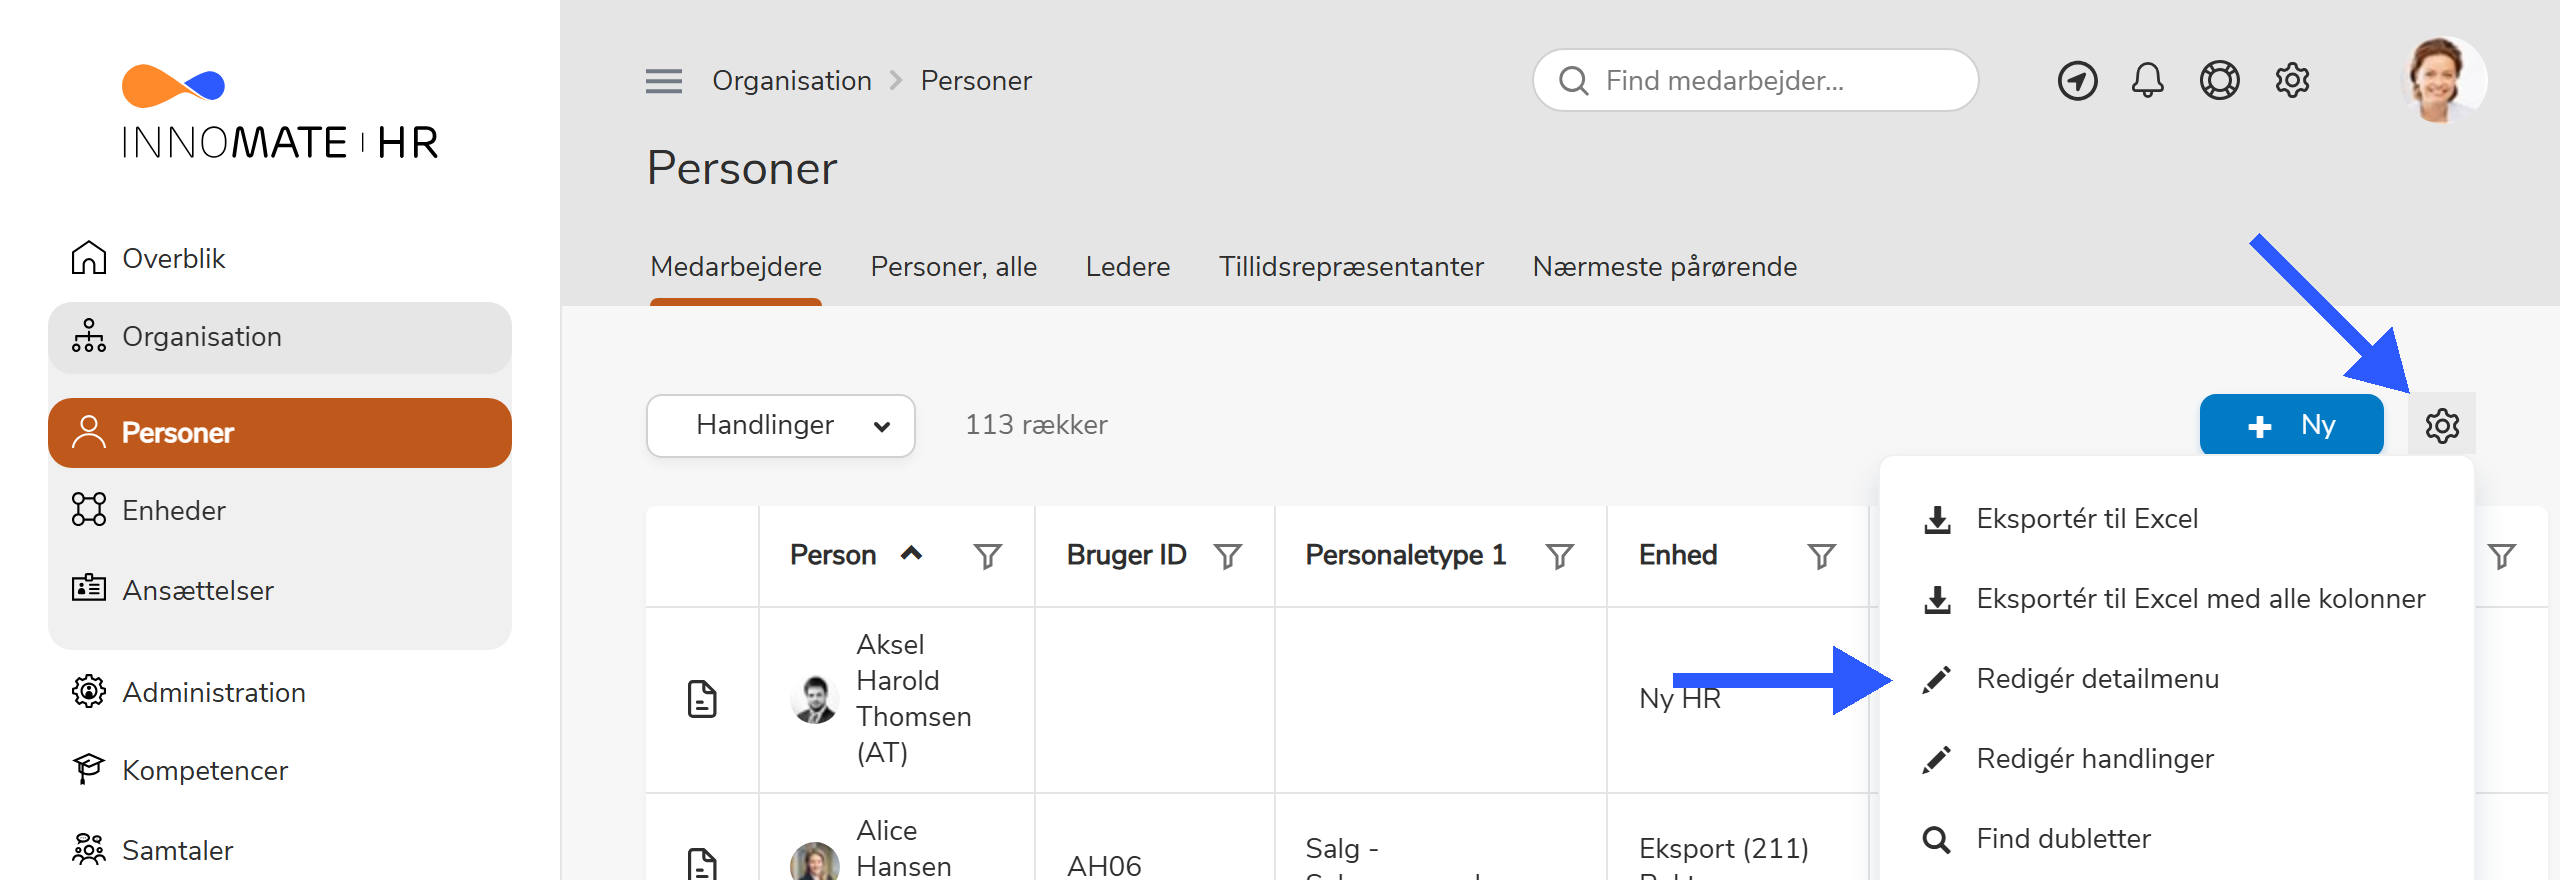Screen dimensions: 2560x880
Task: Open top bar settings gear
Action: click(x=2292, y=80)
